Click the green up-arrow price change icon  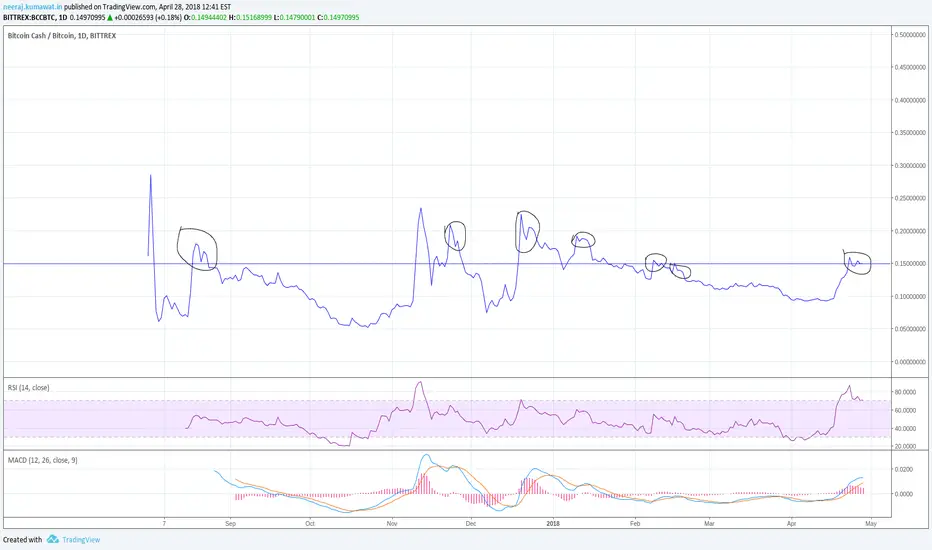click(x=110, y=17)
